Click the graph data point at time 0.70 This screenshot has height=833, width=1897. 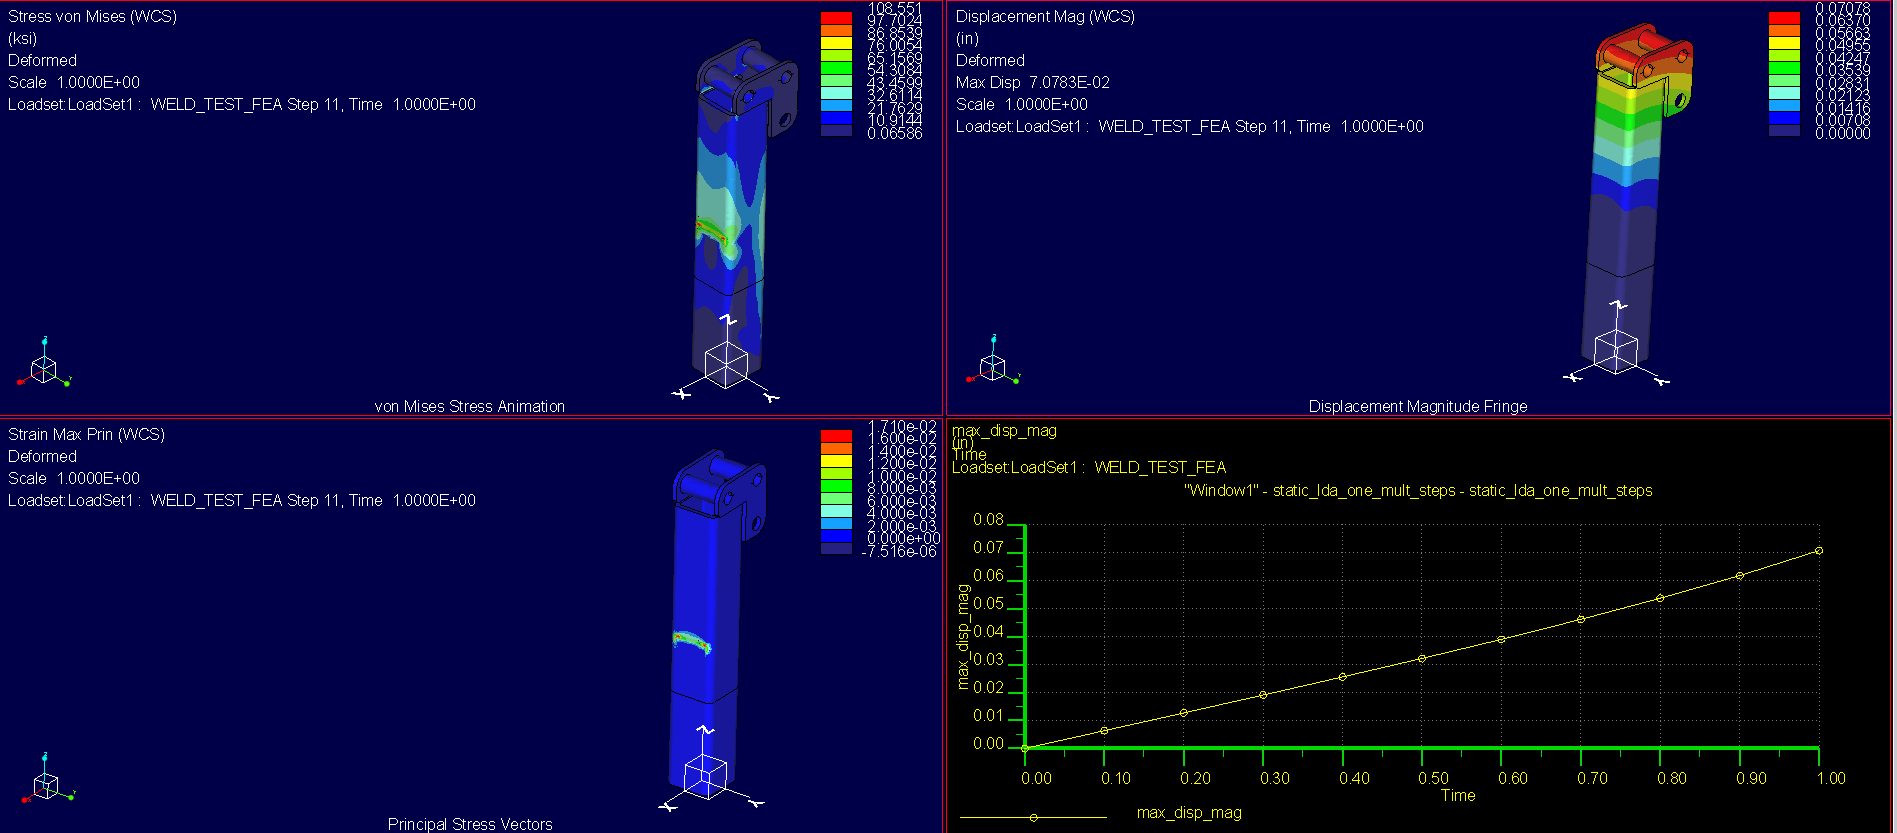(1581, 620)
